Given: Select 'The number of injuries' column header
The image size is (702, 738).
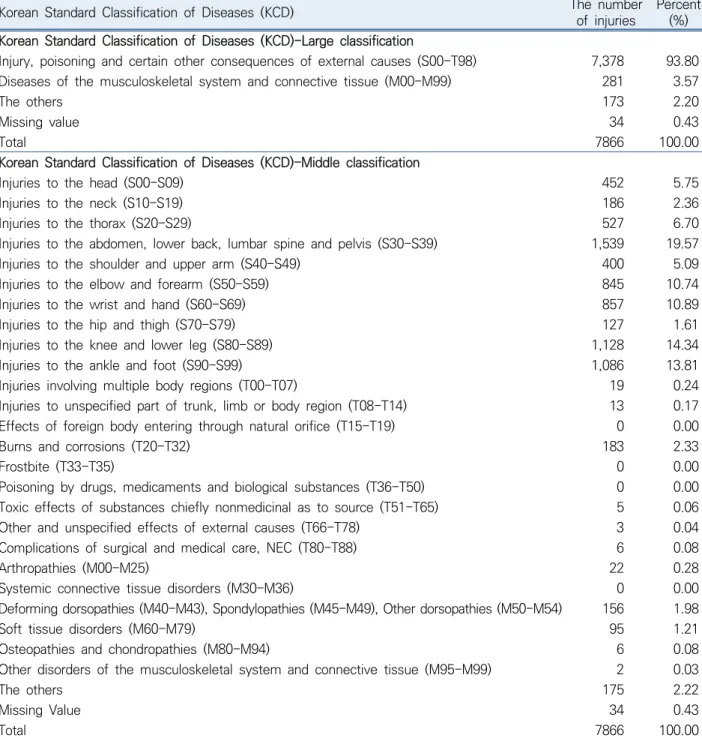Looking at the screenshot, I should pos(606,13).
